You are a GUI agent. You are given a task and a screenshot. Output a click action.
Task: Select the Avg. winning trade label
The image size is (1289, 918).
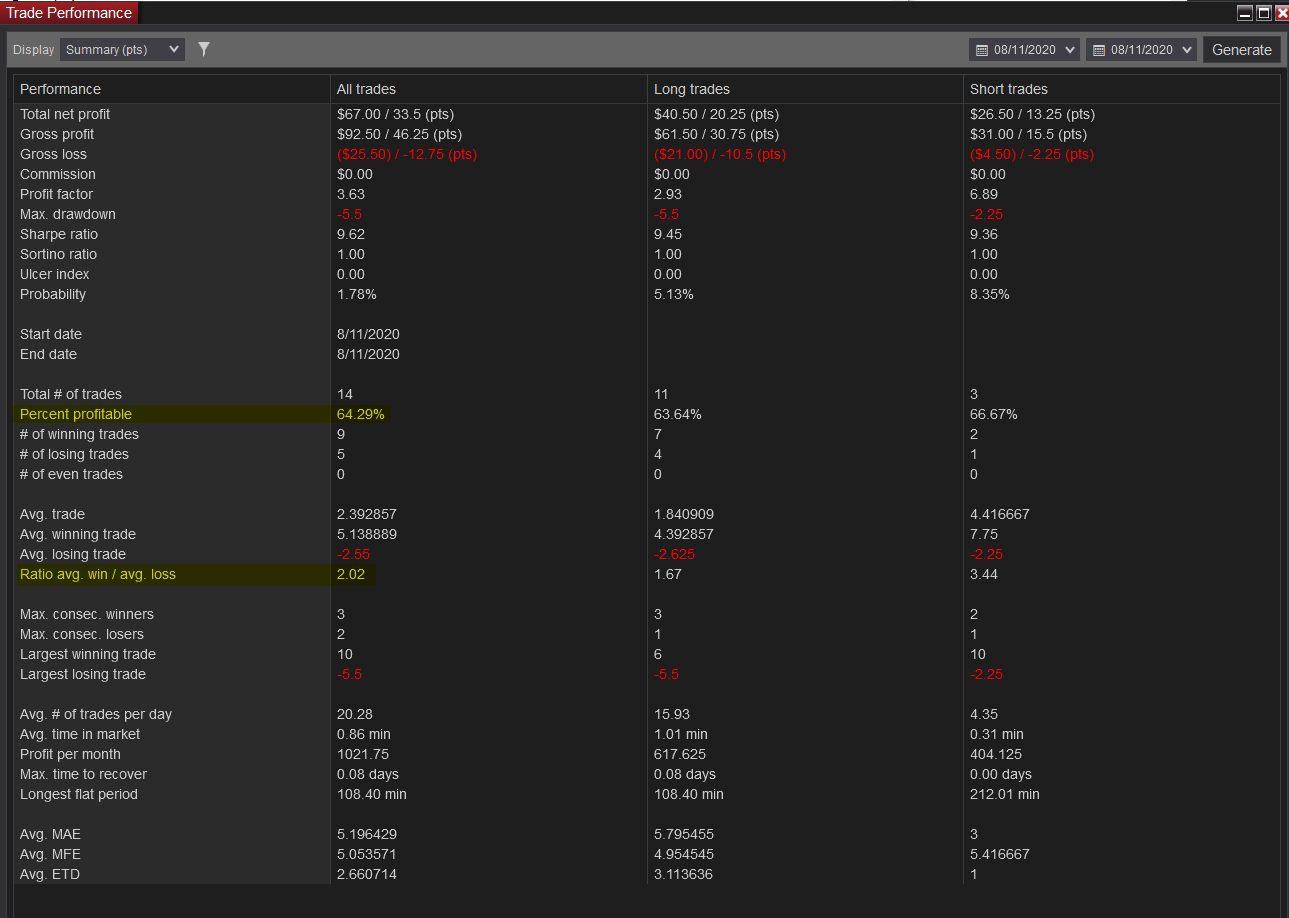click(78, 534)
